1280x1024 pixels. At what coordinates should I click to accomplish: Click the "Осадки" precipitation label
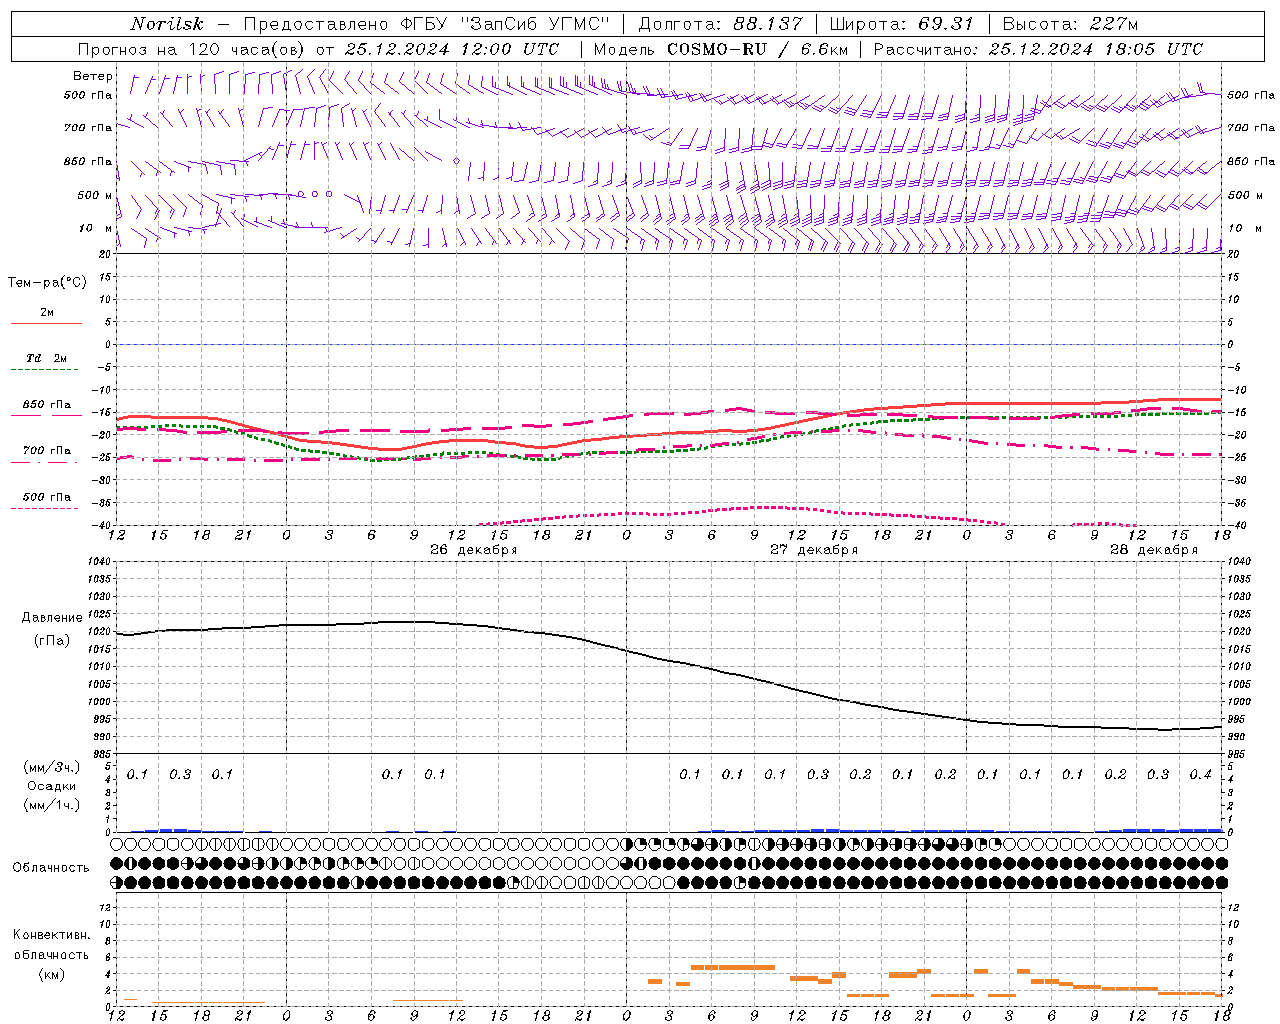coord(52,786)
